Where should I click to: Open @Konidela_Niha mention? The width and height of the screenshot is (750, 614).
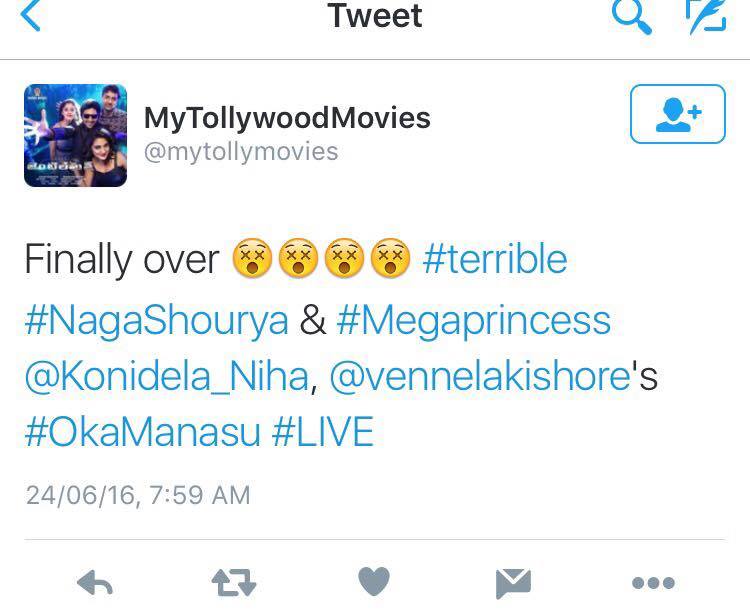coord(167,376)
